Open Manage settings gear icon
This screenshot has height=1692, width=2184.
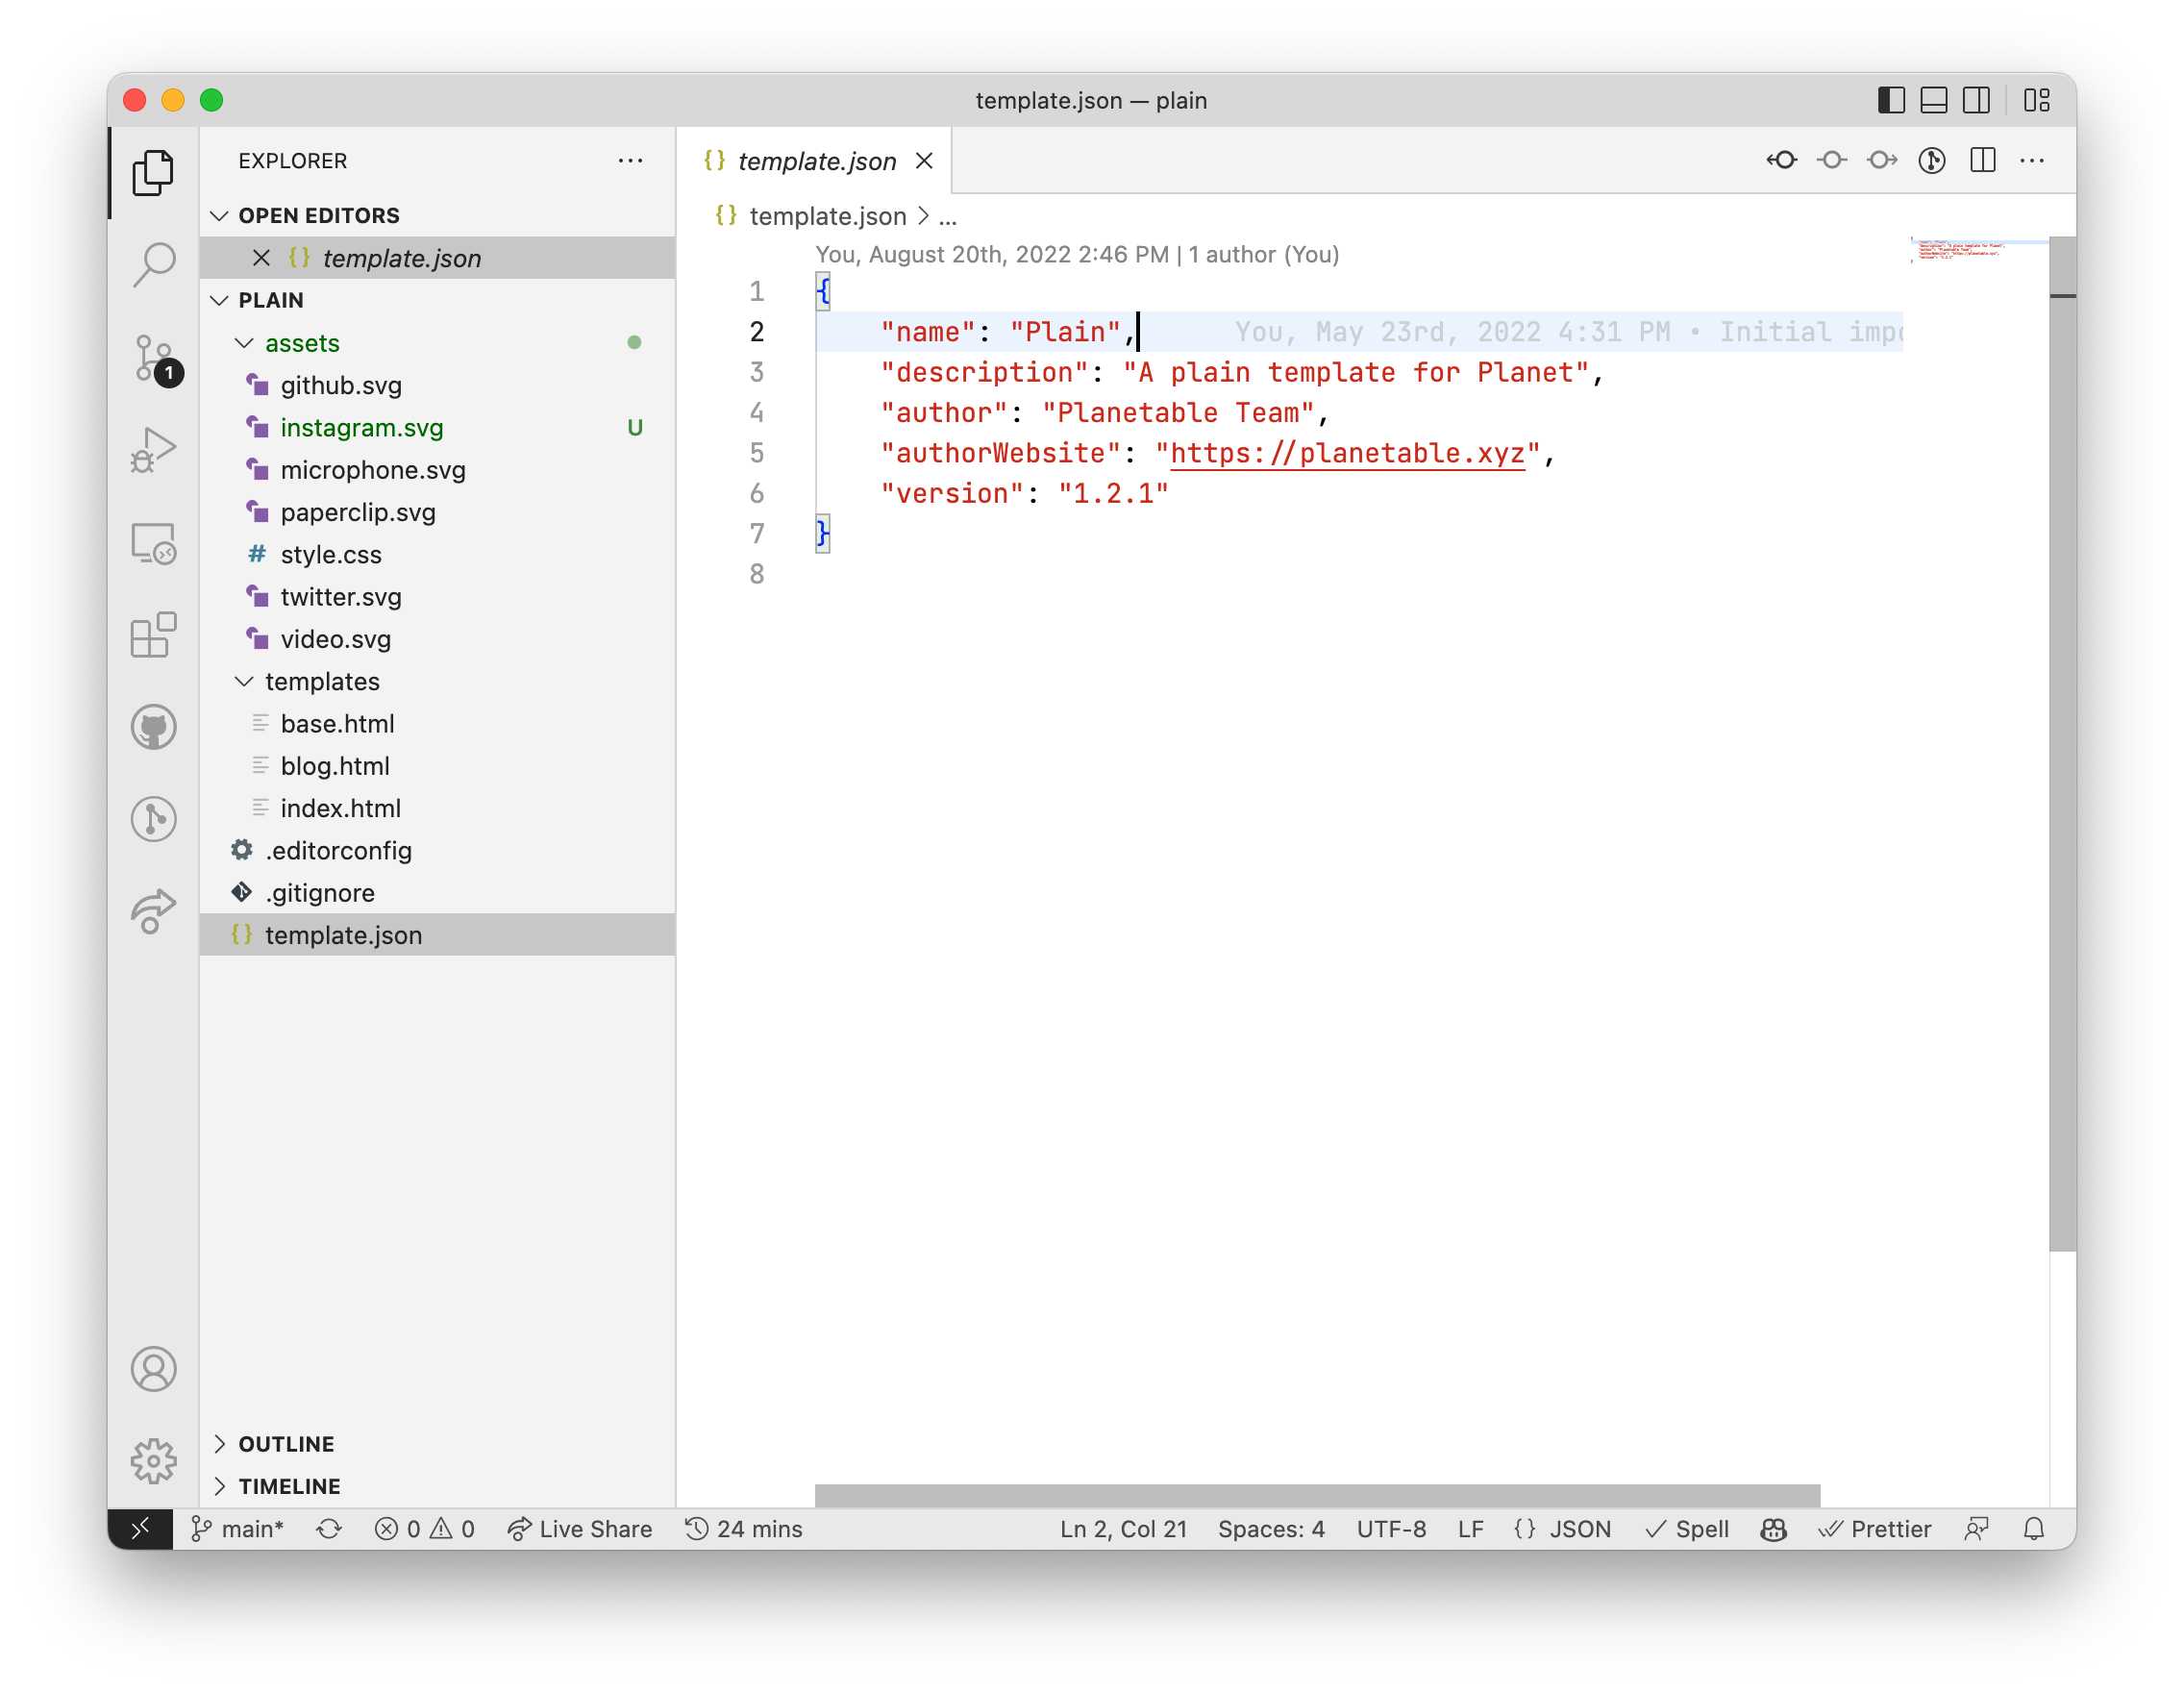point(154,1461)
